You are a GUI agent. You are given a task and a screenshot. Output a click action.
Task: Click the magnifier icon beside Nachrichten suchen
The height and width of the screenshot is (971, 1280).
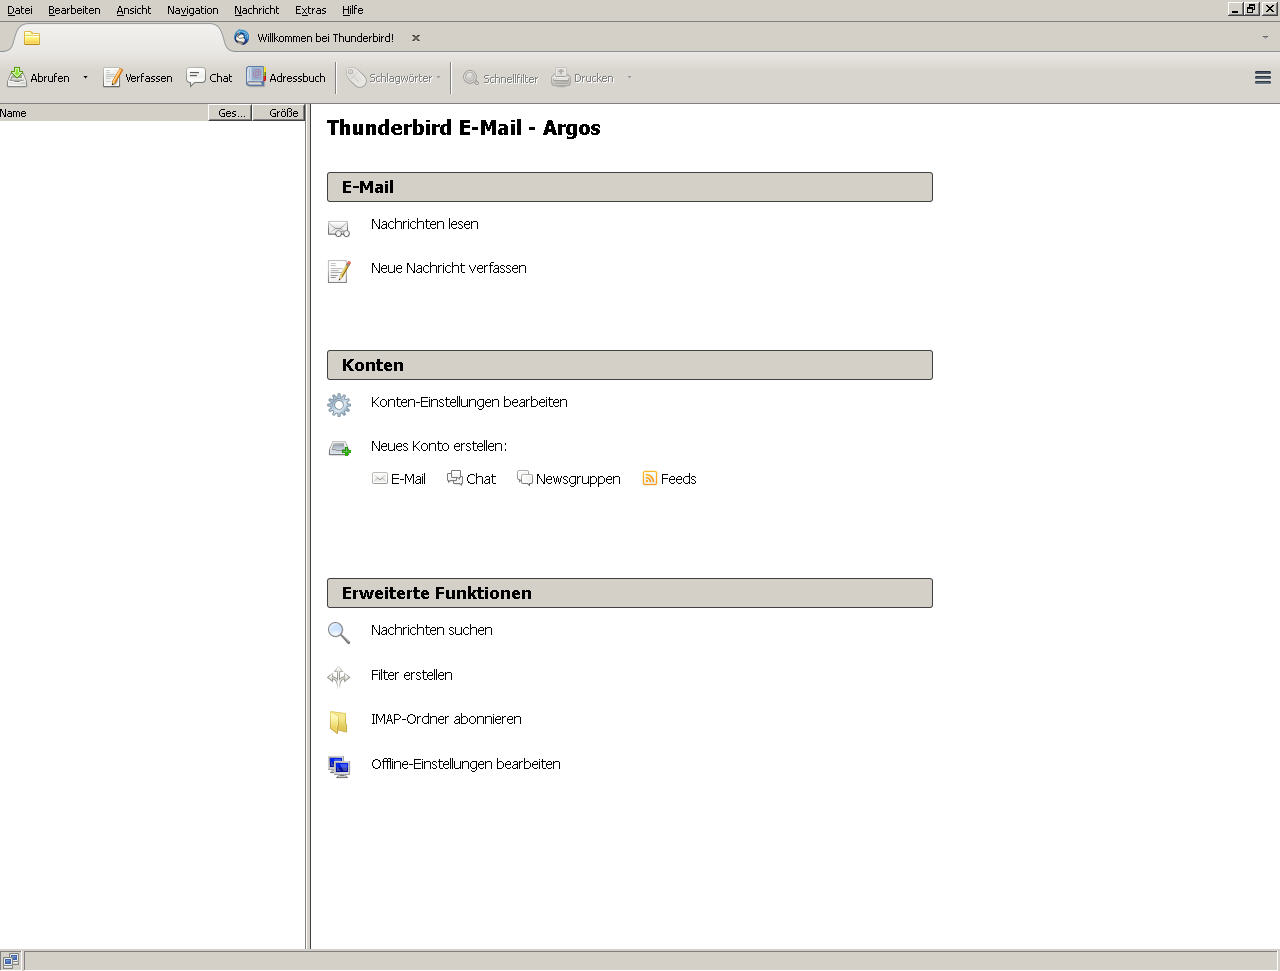pyautogui.click(x=339, y=633)
